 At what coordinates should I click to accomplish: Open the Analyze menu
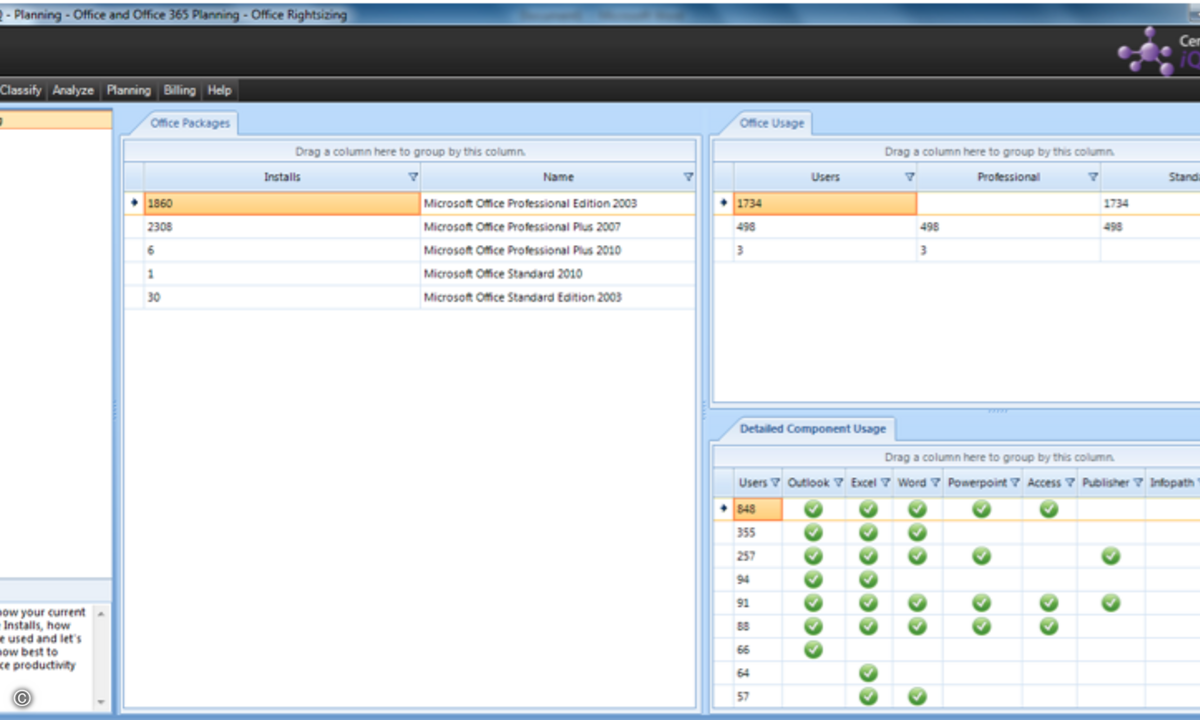[x=73, y=90]
